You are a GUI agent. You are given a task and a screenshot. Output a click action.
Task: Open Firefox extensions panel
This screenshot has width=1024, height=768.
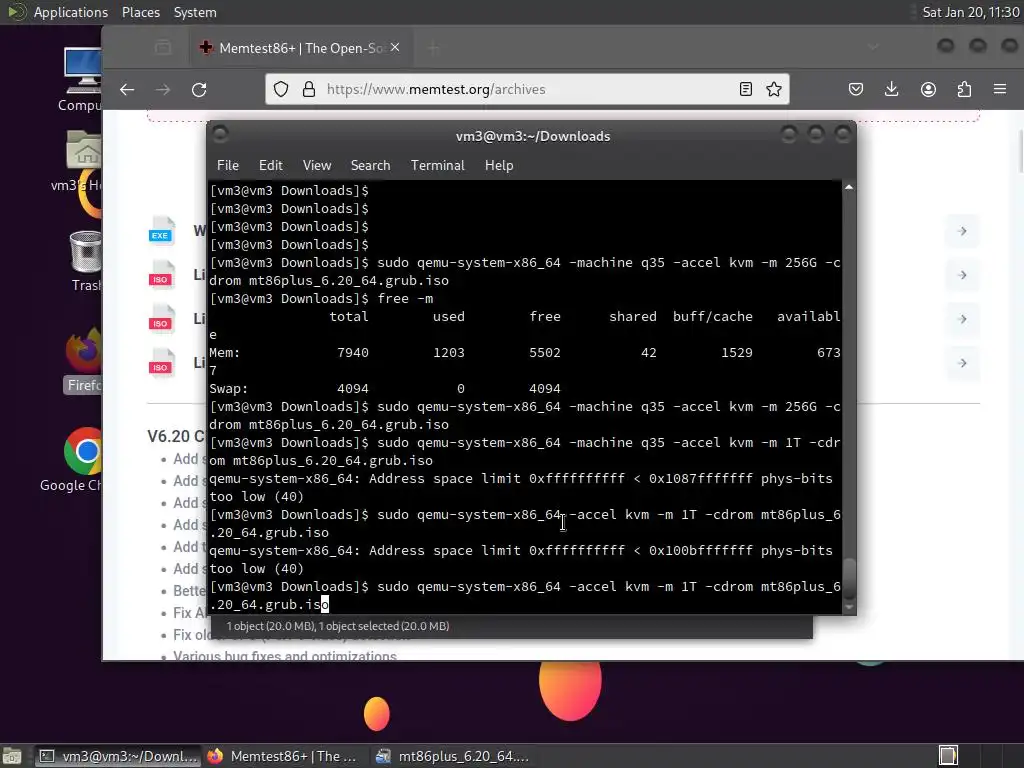click(x=964, y=89)
